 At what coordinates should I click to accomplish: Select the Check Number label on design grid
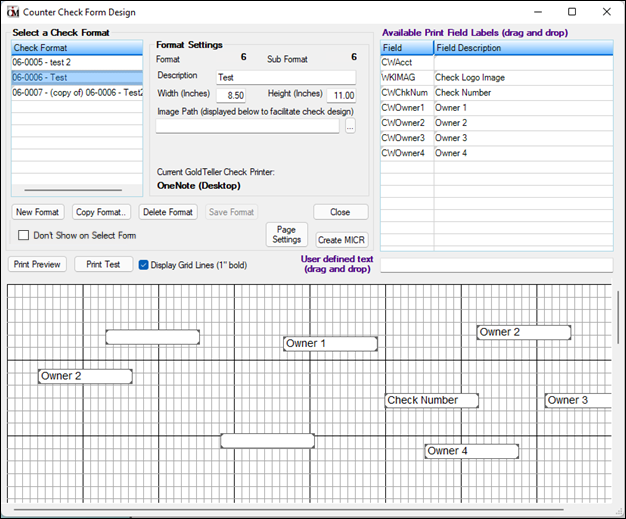(432, 400)
